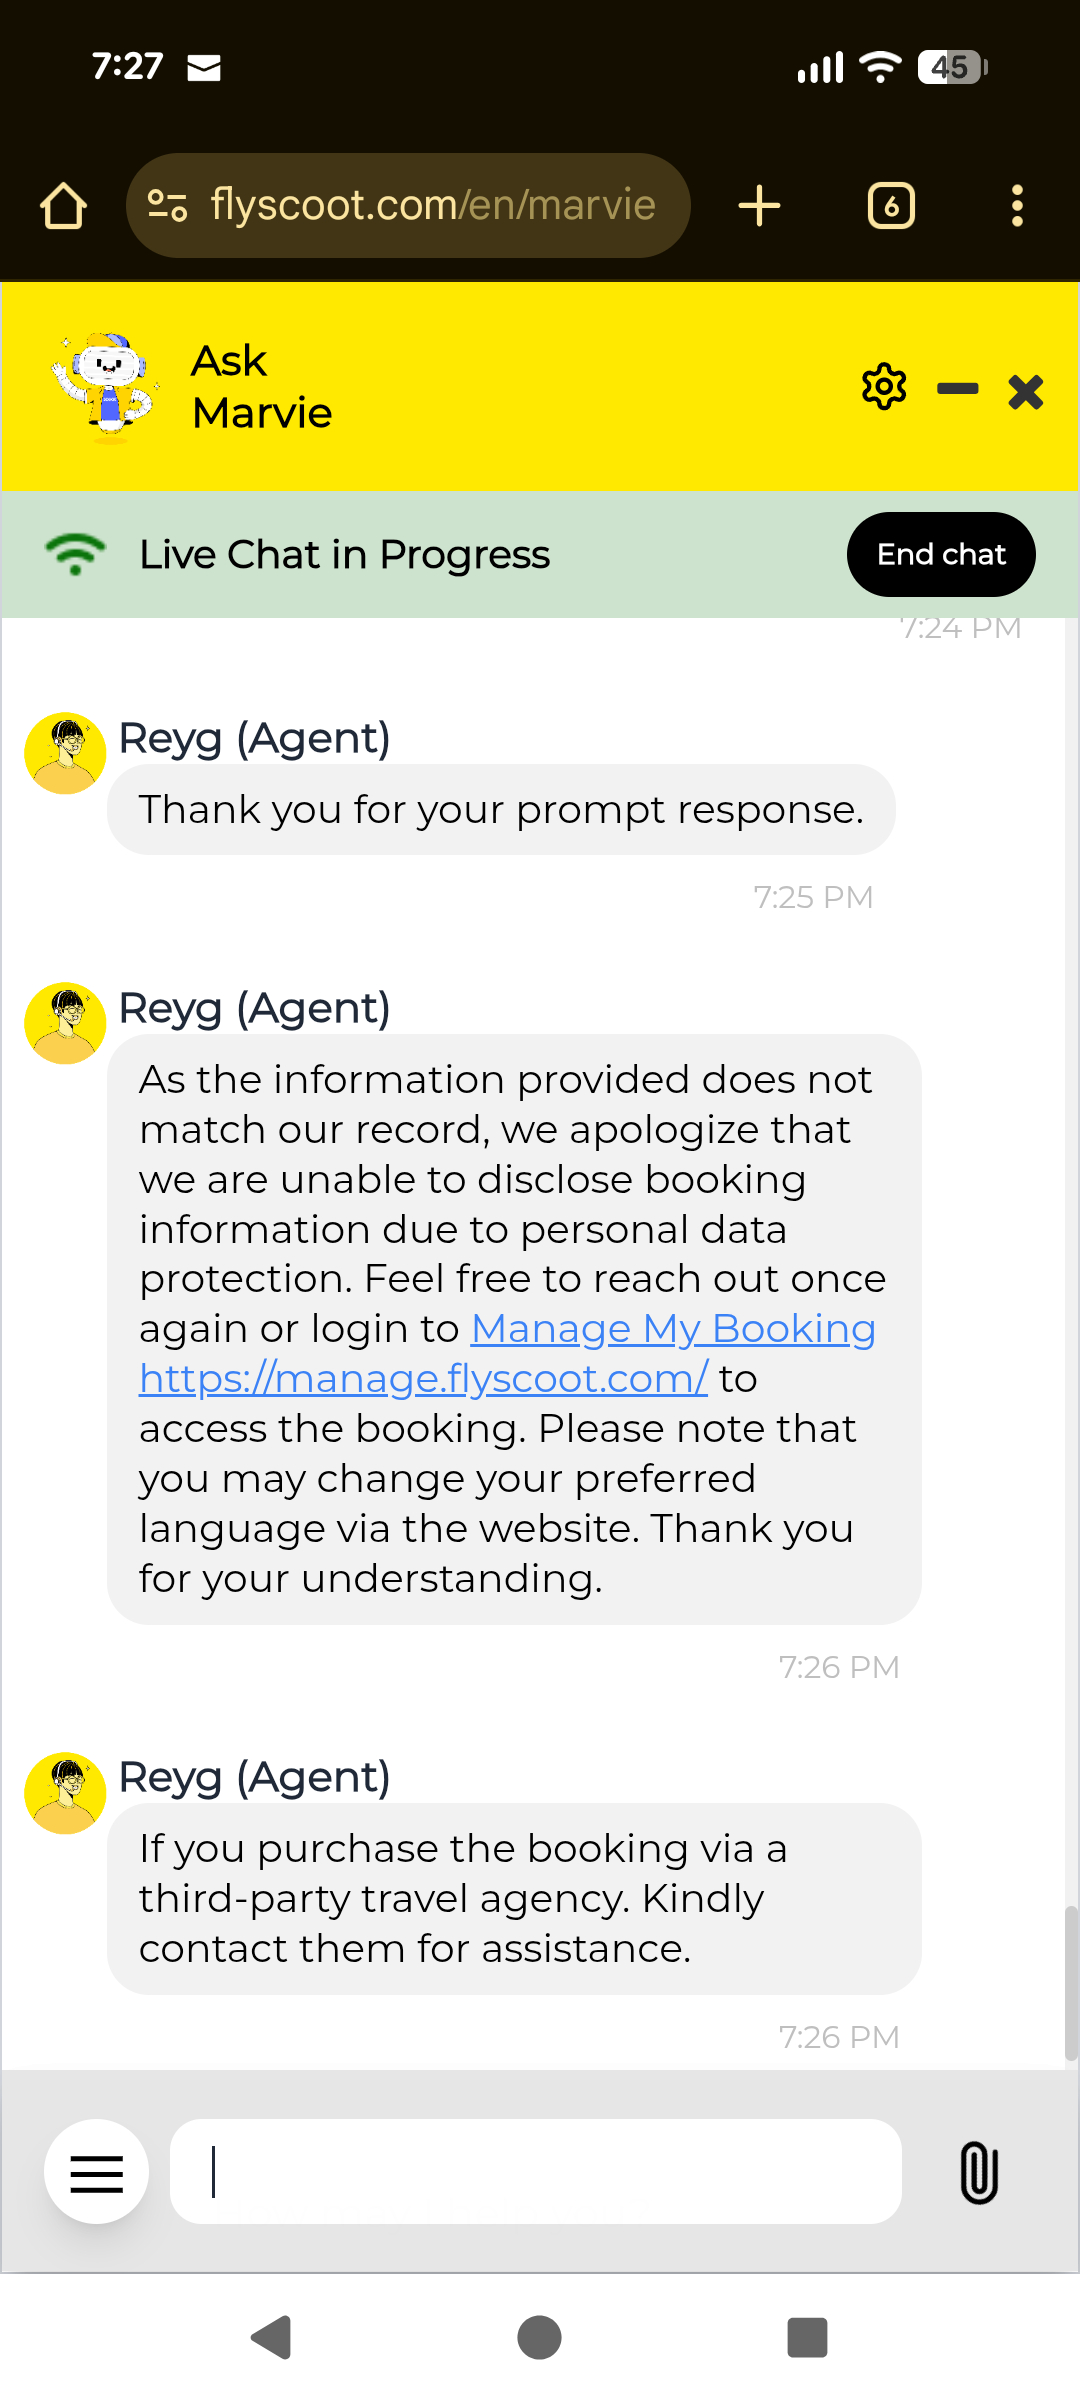This screenshot has height=2400, width=1080.
Task: Open the Manage My Booking link
Action: pyautogui.click(x=673, y=1329)
